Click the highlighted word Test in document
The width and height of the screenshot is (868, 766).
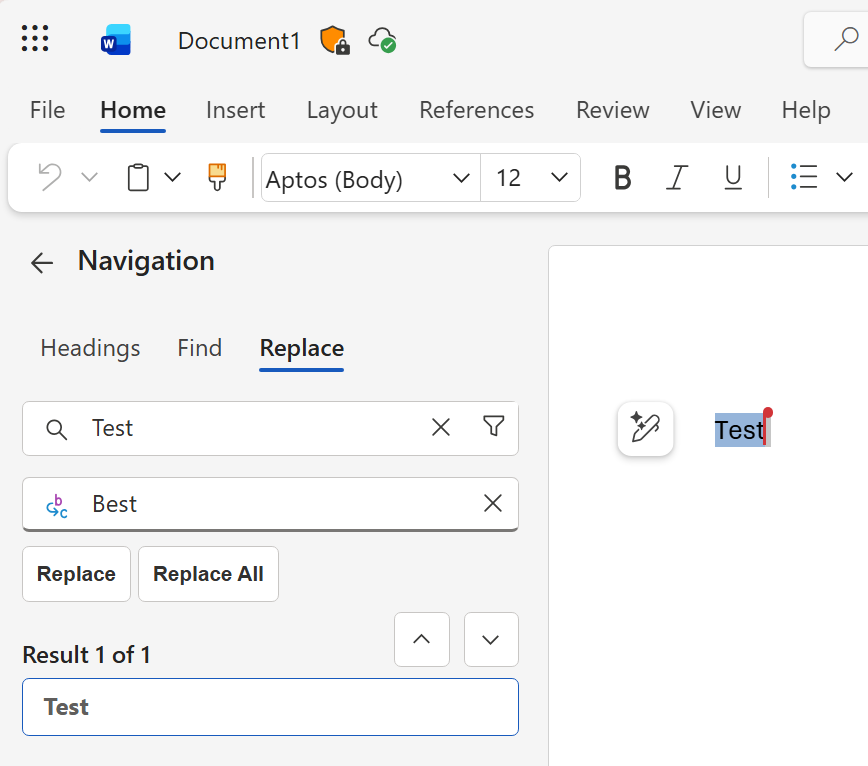pos(740,430)
